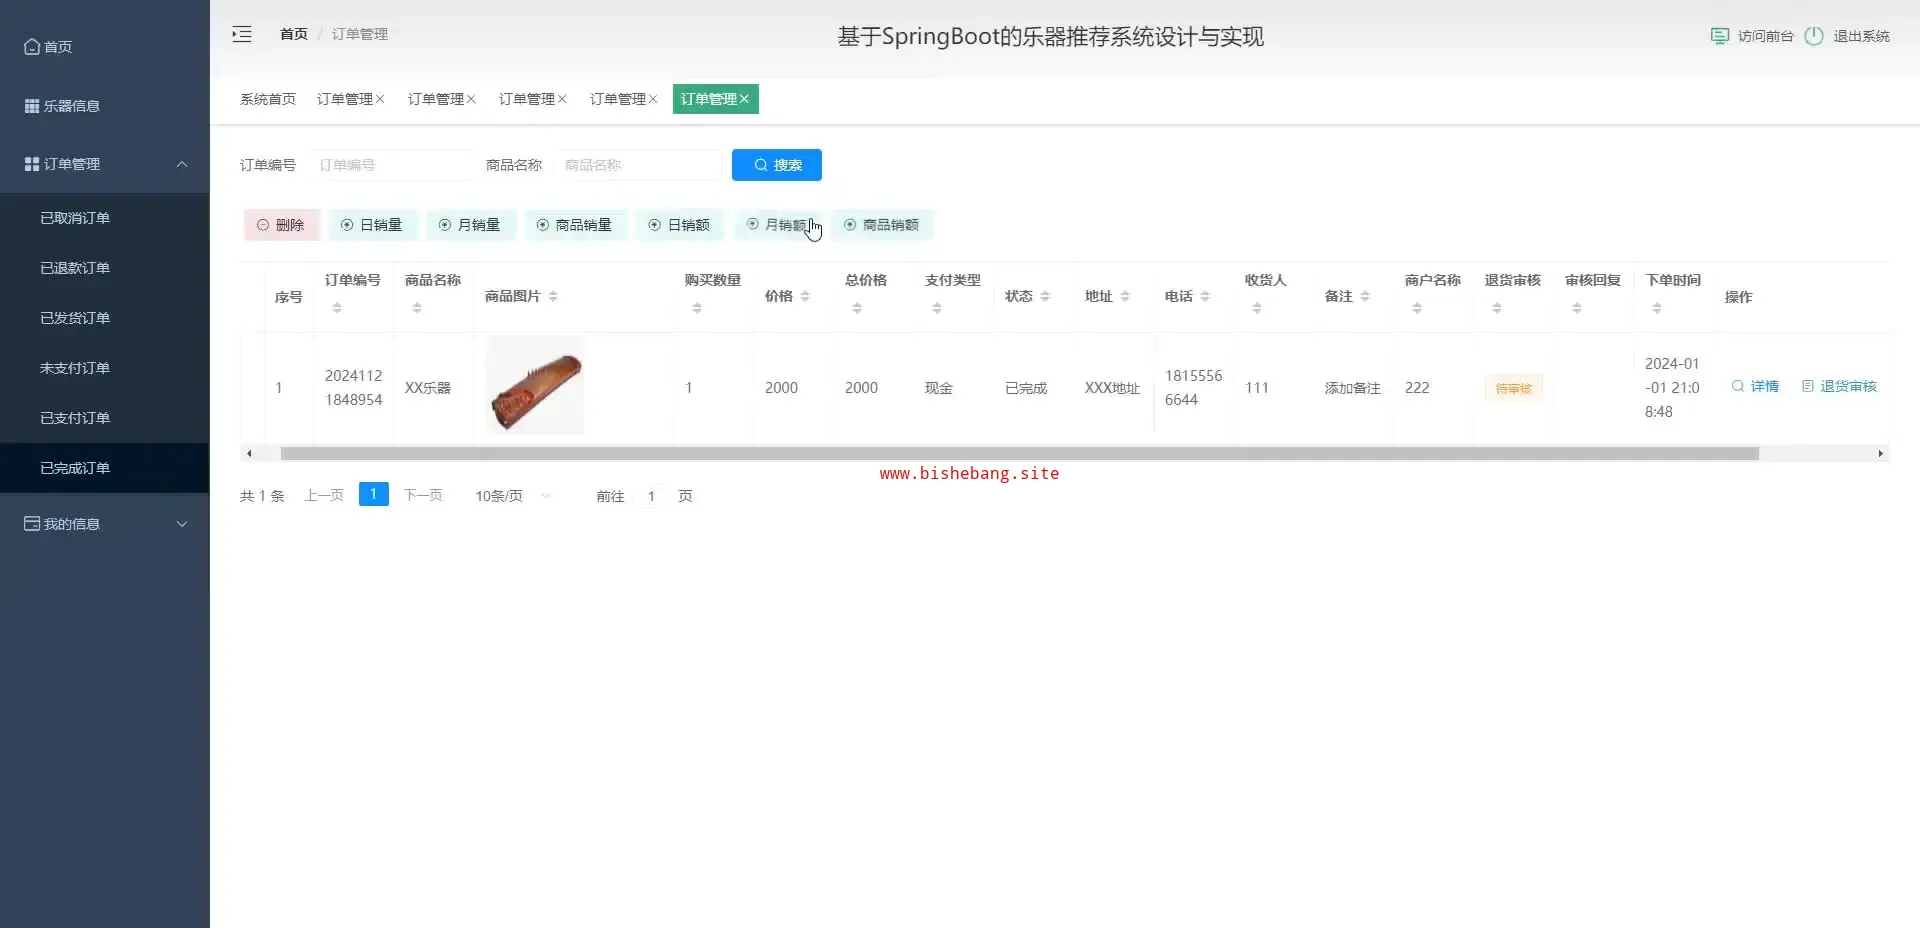Open 已退款订单 in the sidebar

click(105, 268)
